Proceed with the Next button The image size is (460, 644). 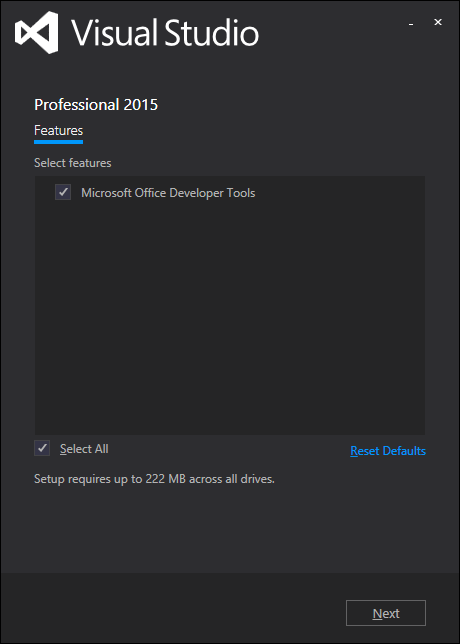pyautogui.click(x=386, y=613)
